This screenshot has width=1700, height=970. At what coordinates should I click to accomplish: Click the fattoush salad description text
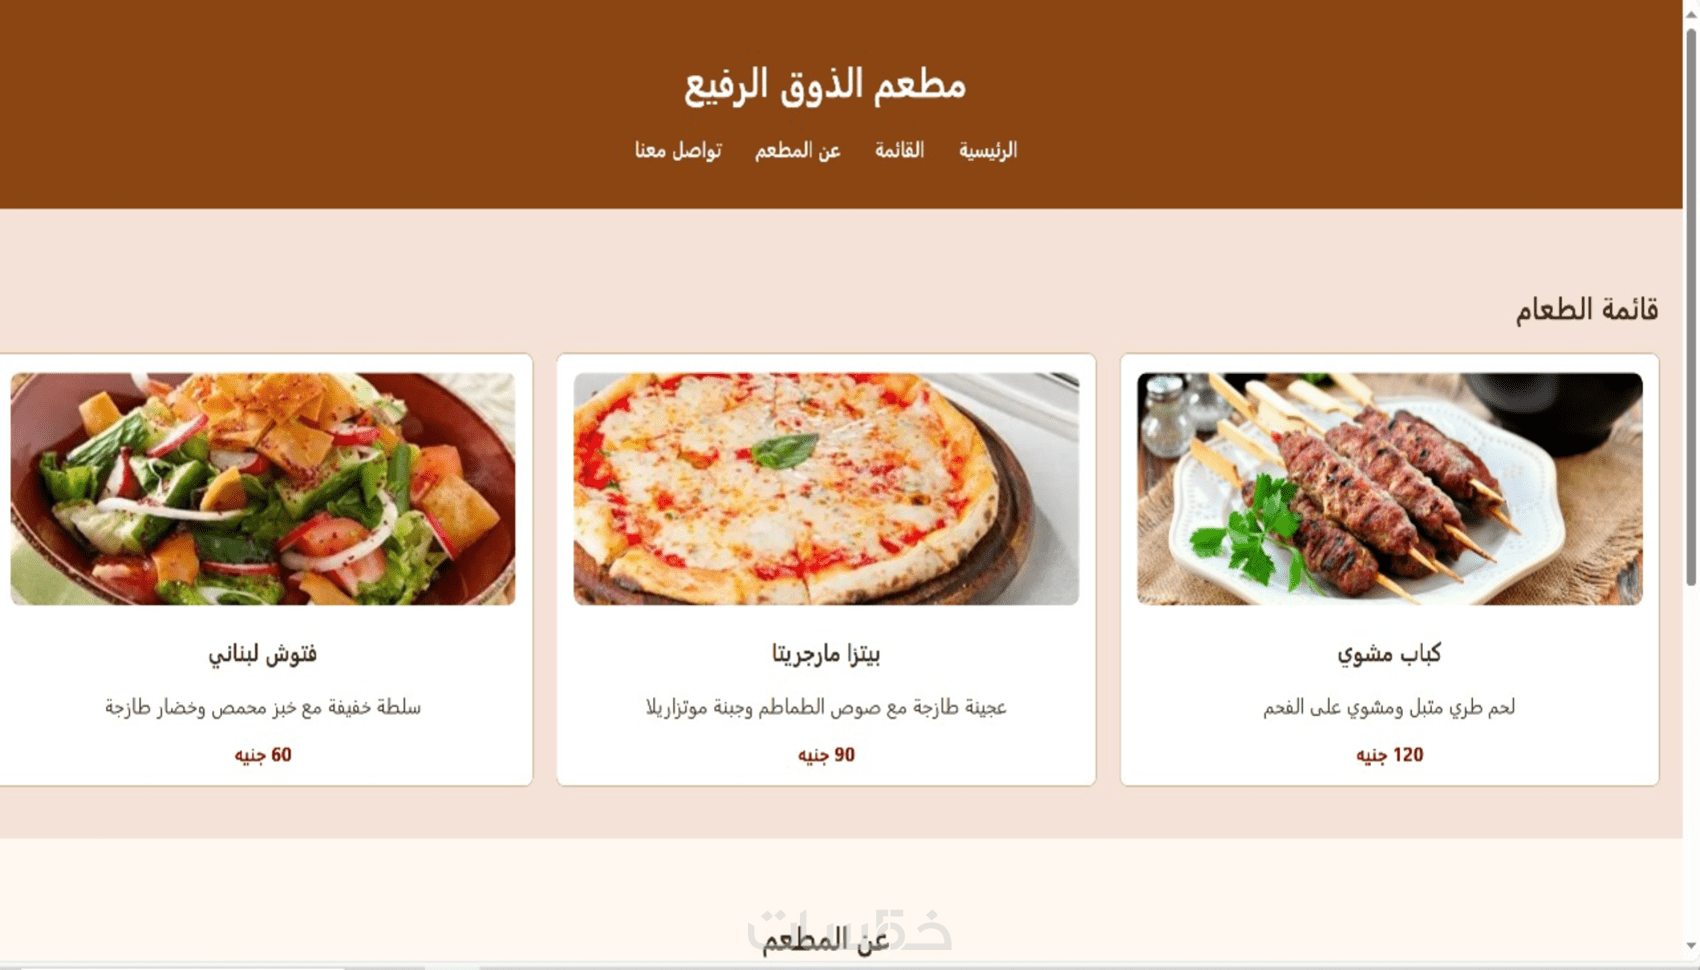pyautogui.click(x=263, y=708)
